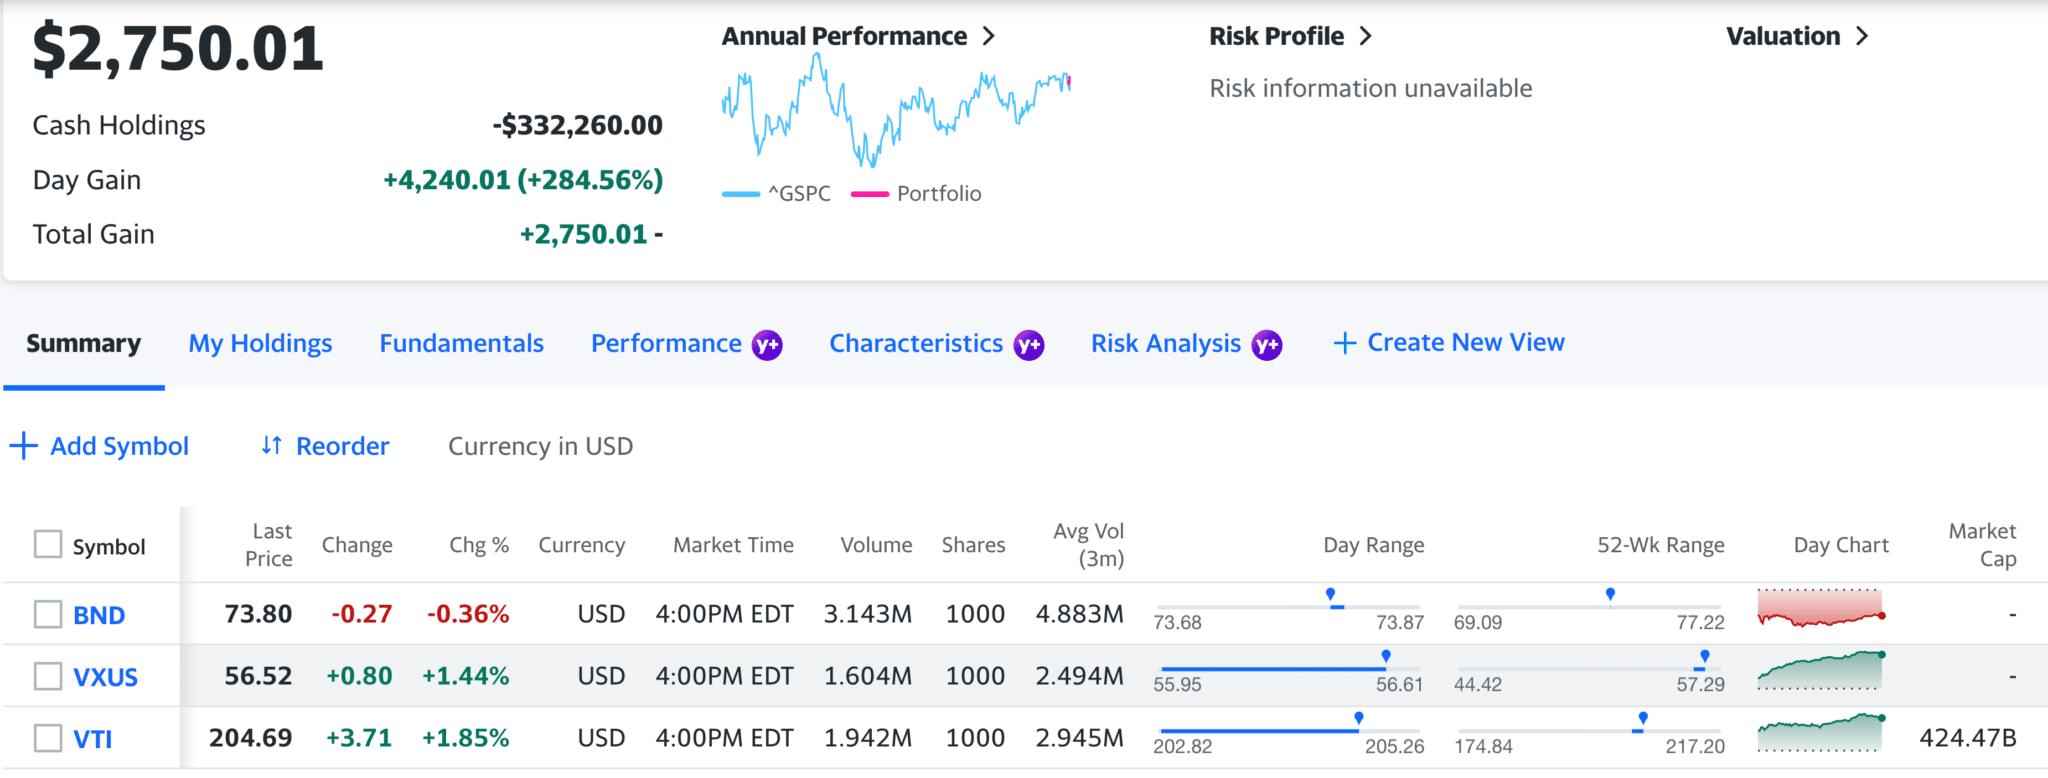
Task: Click the VXUS day range slider marker
Action: click(x=1386, y=656)
